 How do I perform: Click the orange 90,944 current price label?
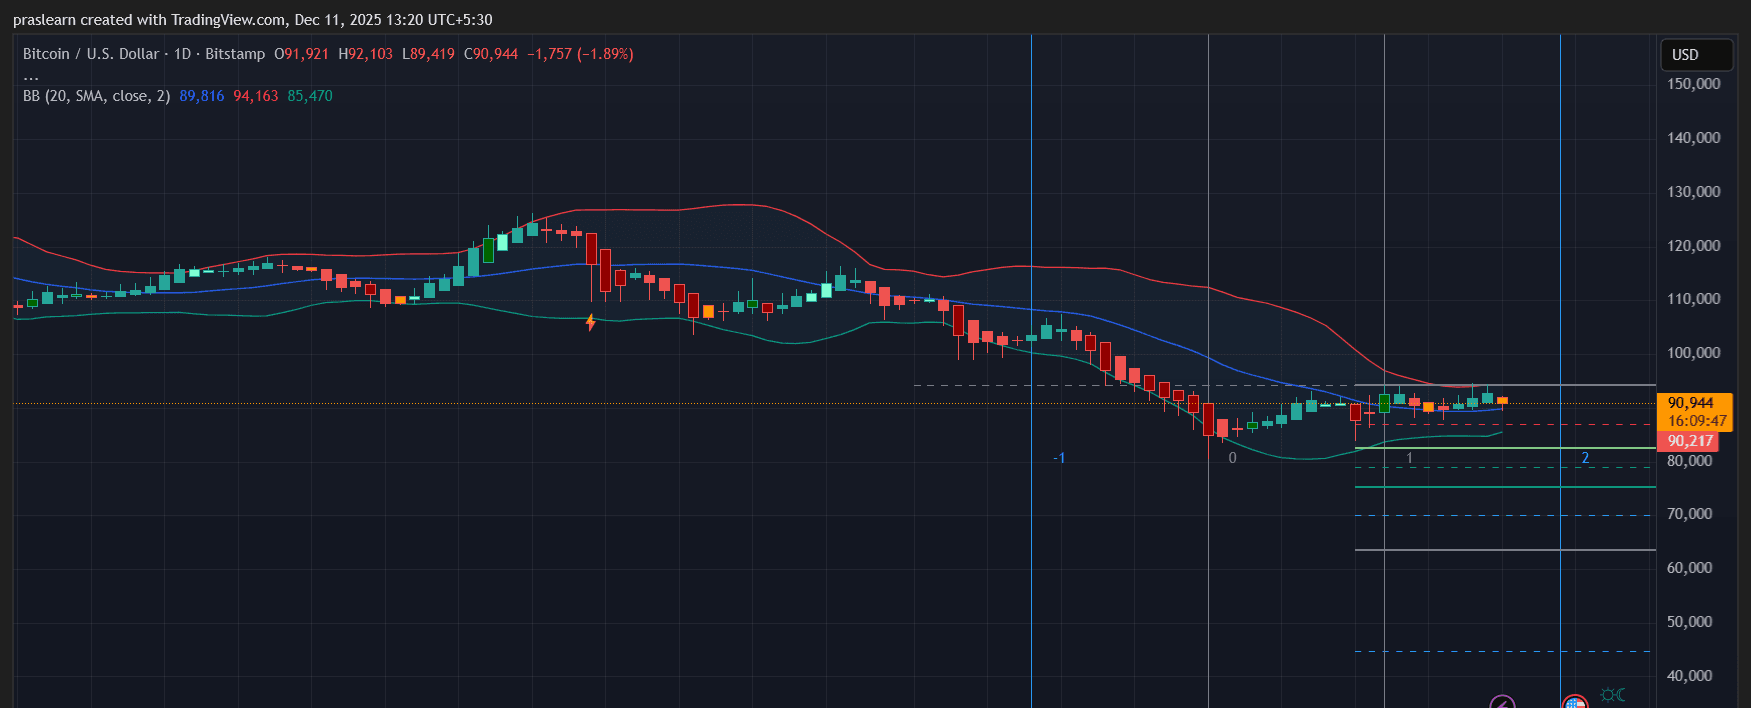click(1691, 403)
